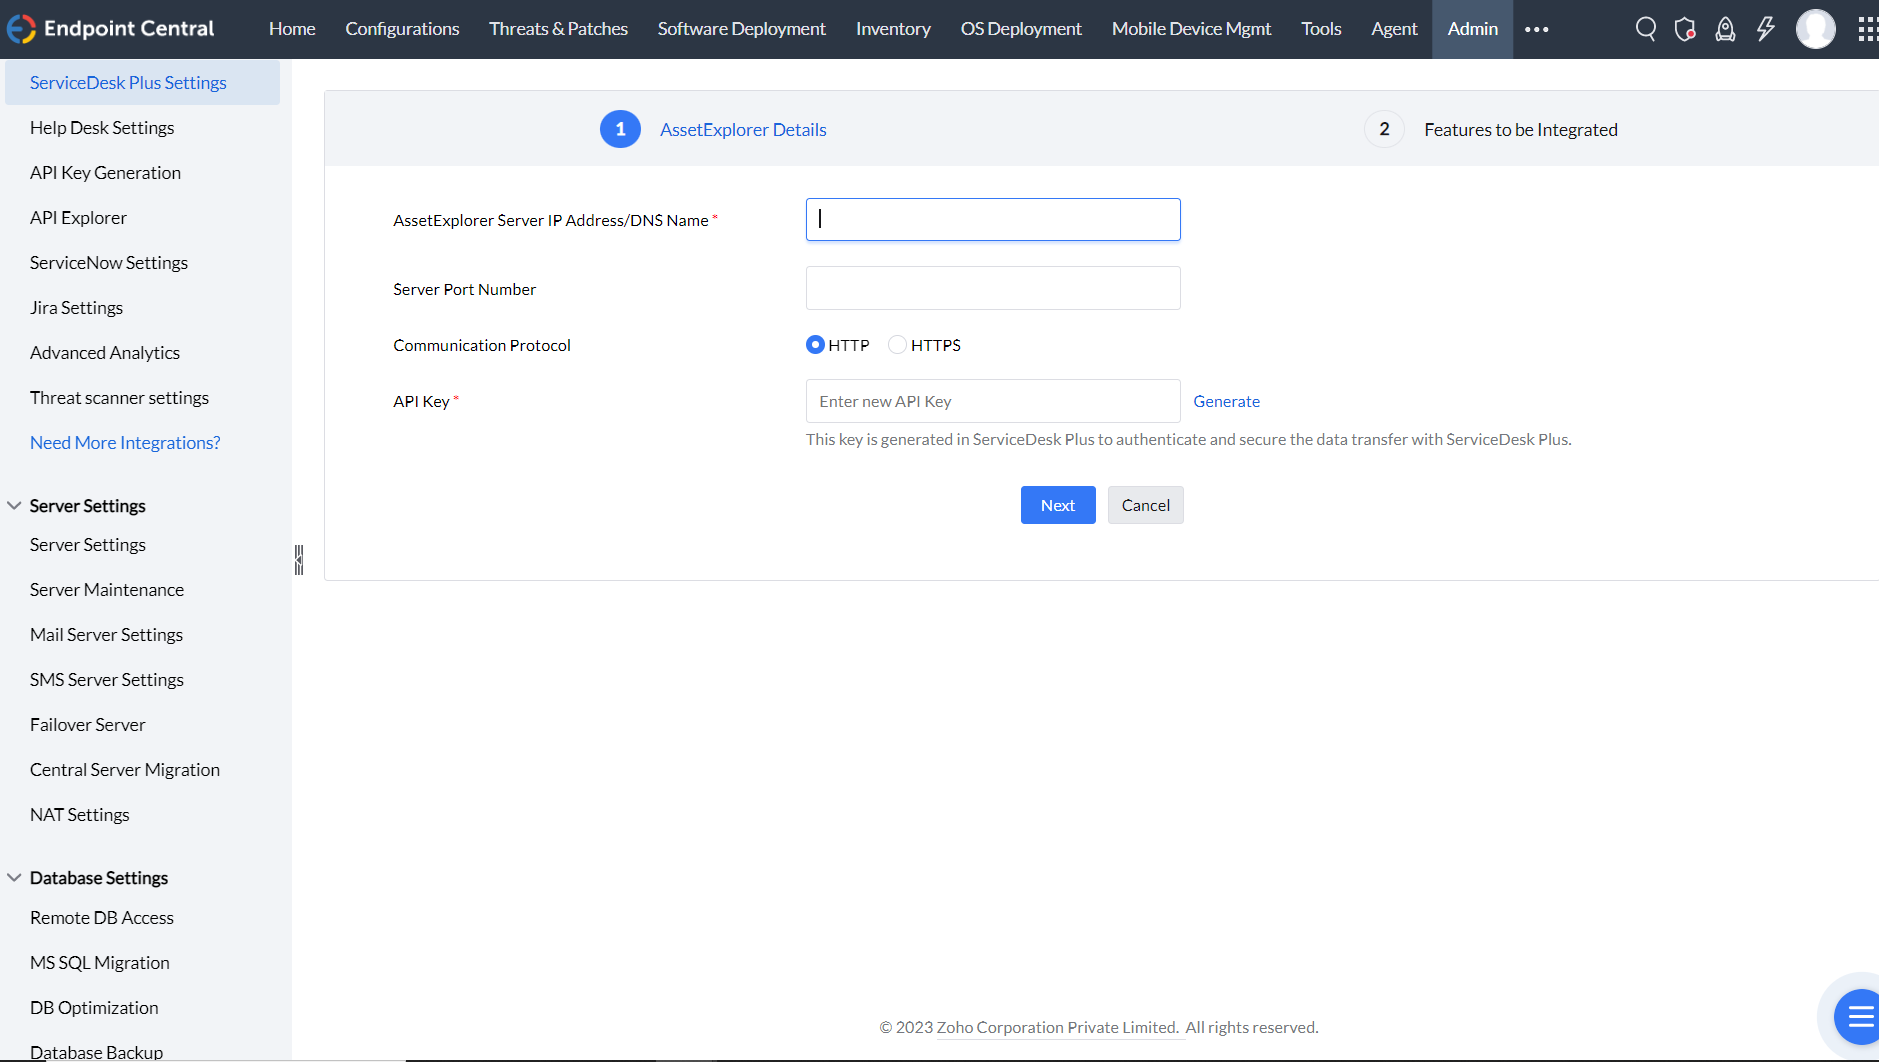Click the lightning quick actions icon
Image resolution: width=1879 pixels, height=1062 pixels.
coord(1763,29)
